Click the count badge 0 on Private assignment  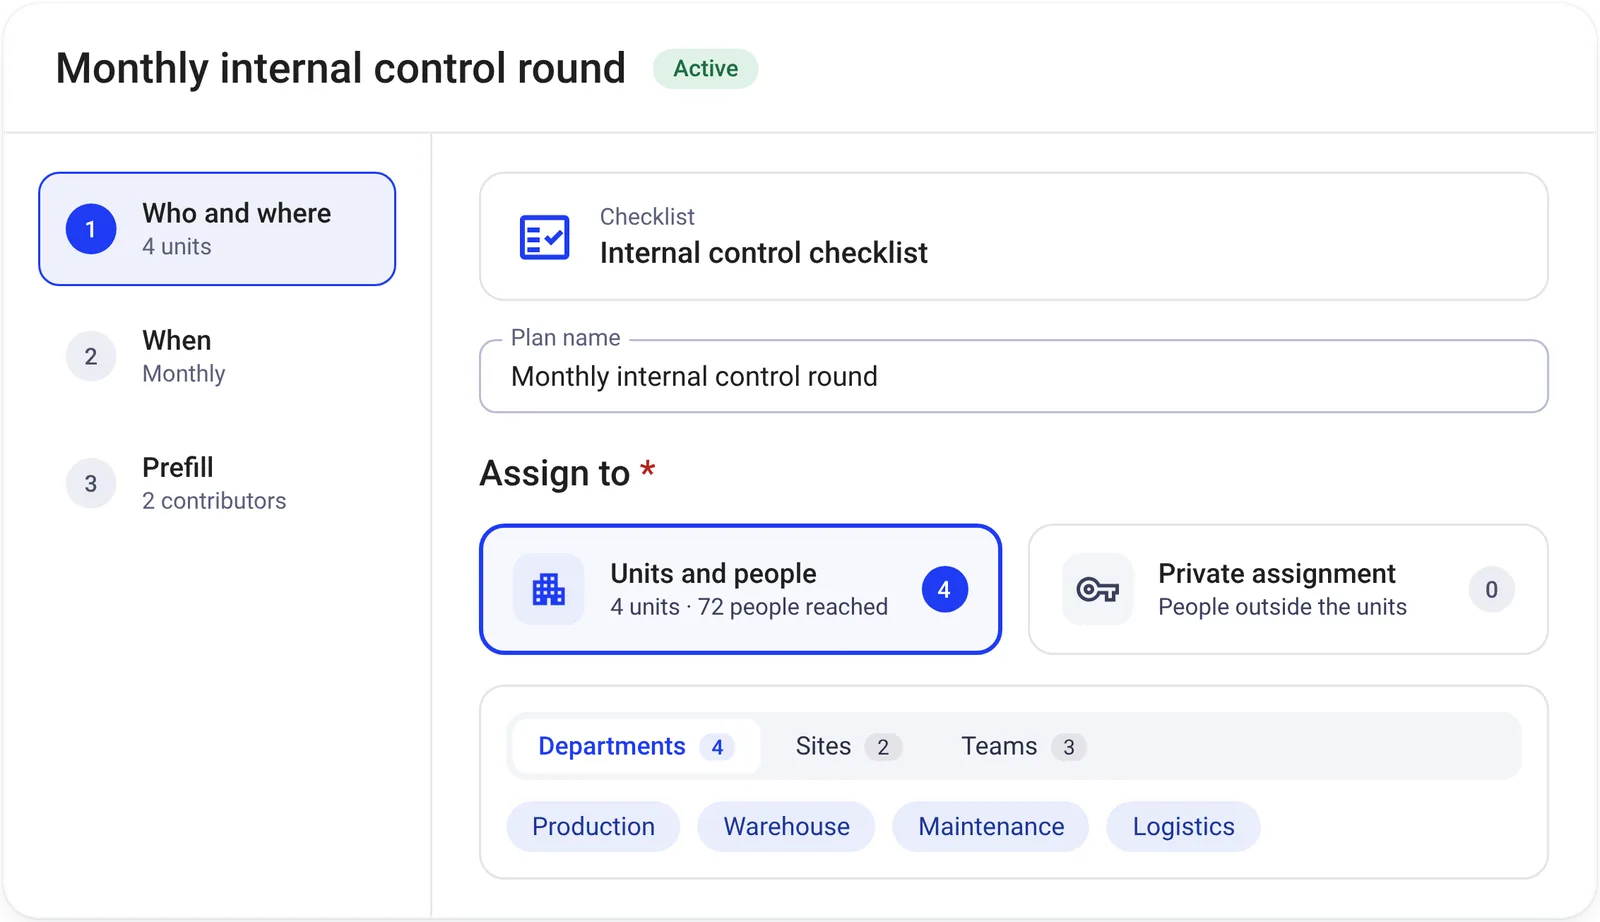(x=1491, y=589)
